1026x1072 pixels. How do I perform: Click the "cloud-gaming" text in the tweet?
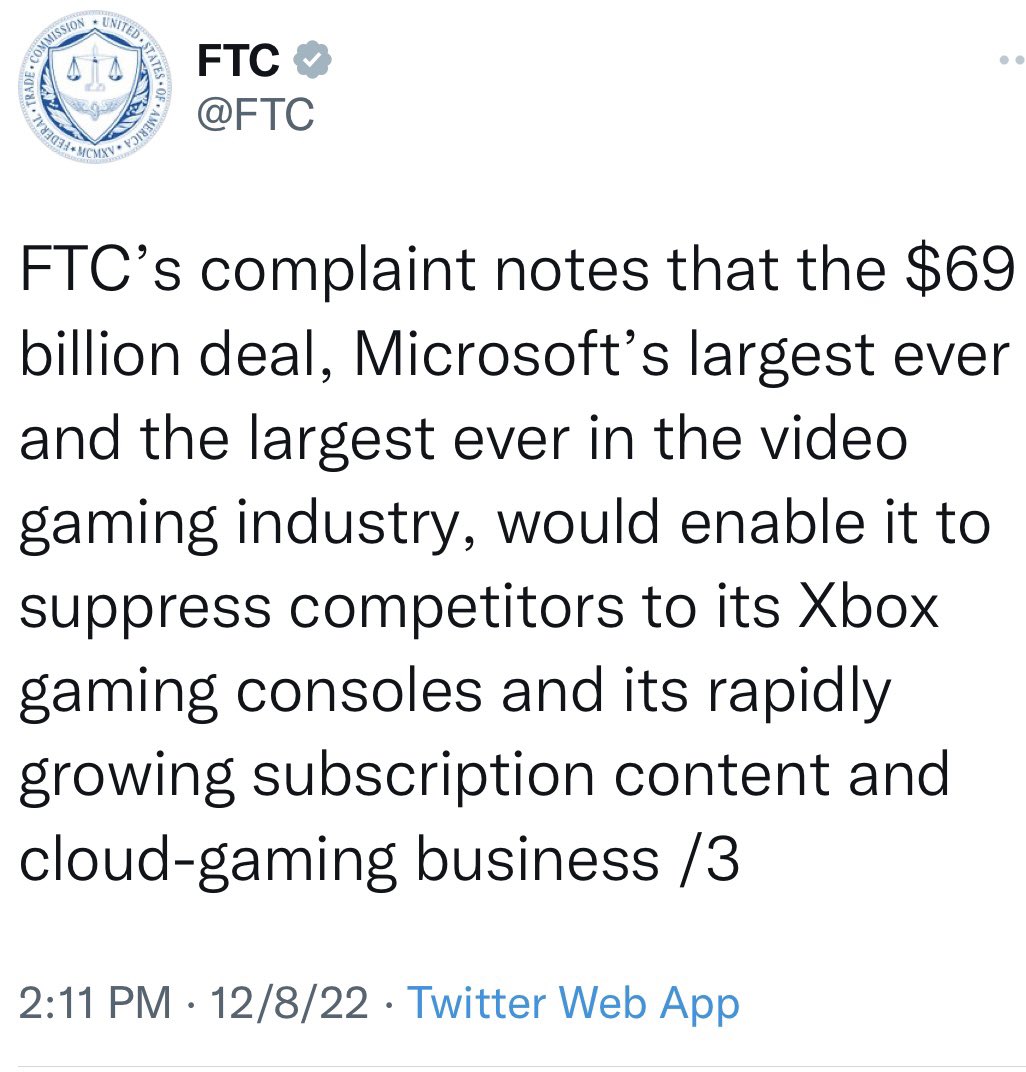208,861
